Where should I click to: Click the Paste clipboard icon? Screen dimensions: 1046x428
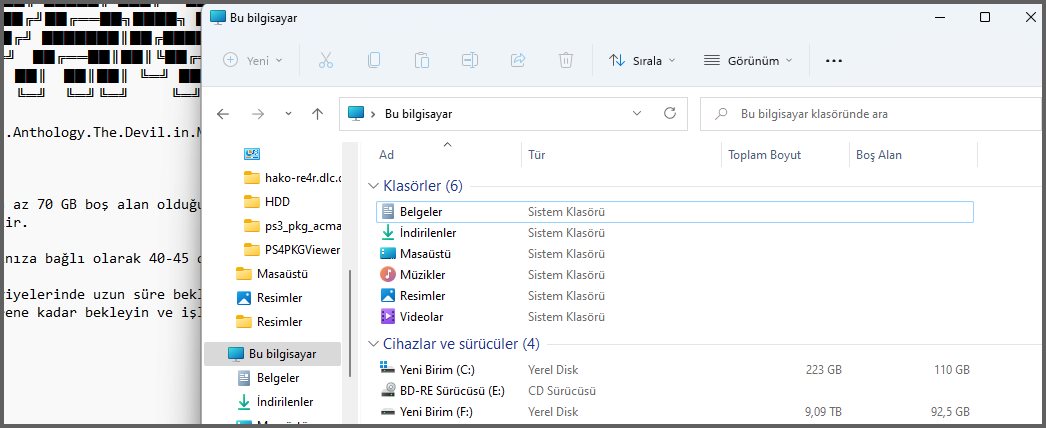422,60
